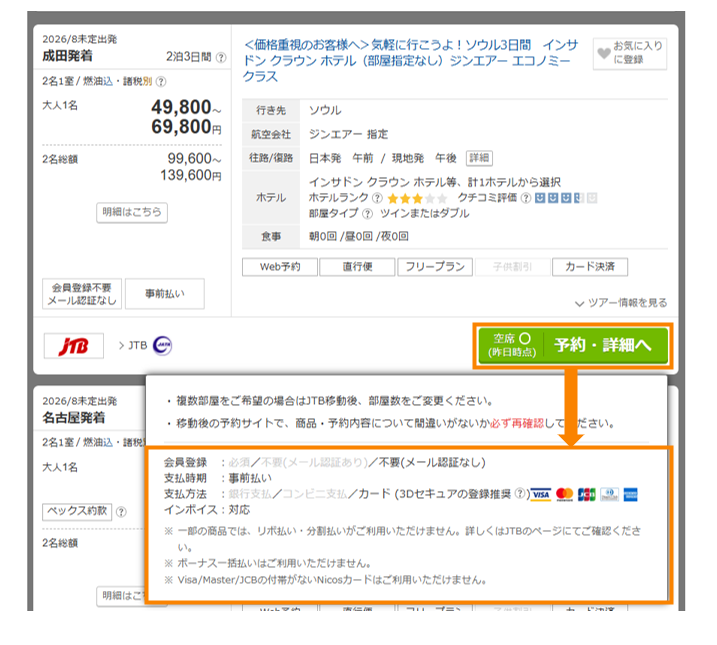
Task: Select the 直行便 tag
Action: point(357,267)
